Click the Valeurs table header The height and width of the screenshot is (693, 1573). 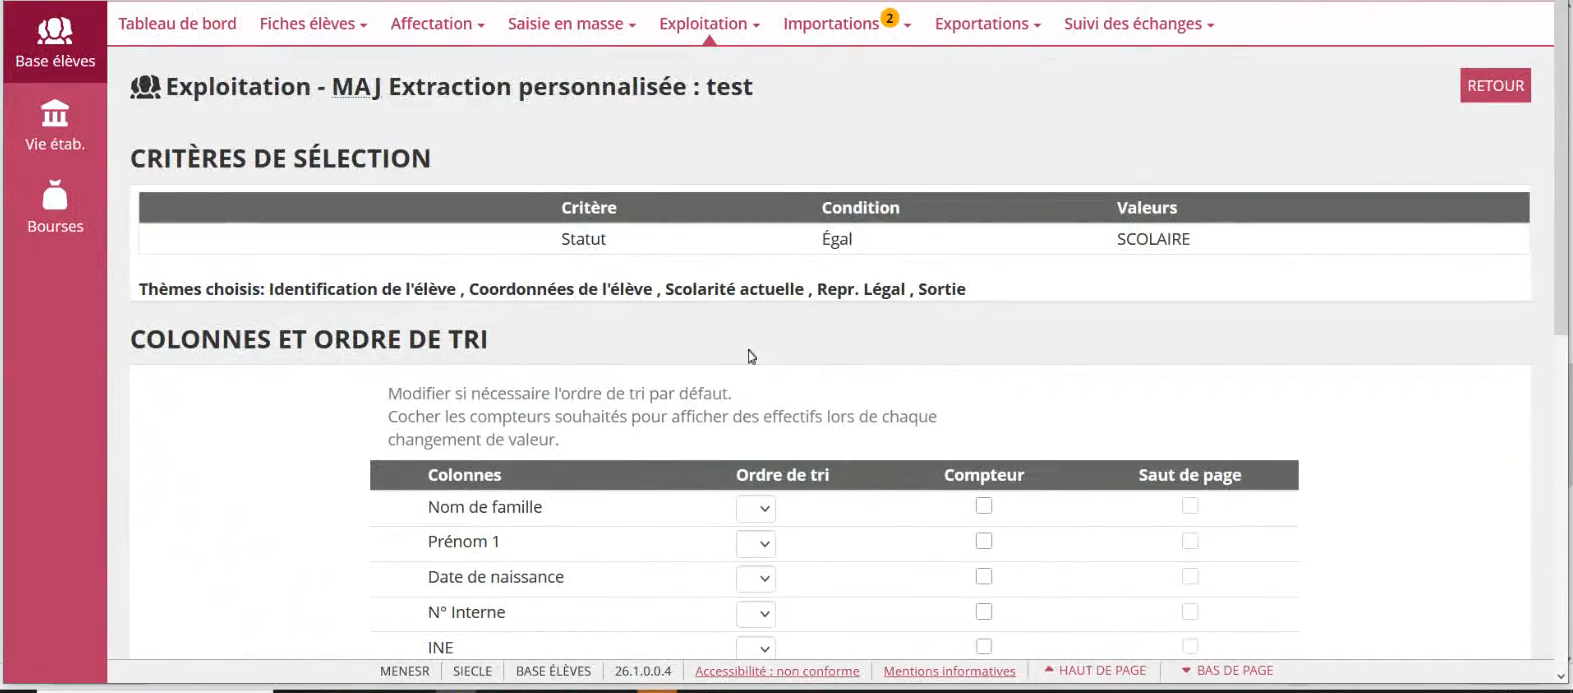(1147, 208)
